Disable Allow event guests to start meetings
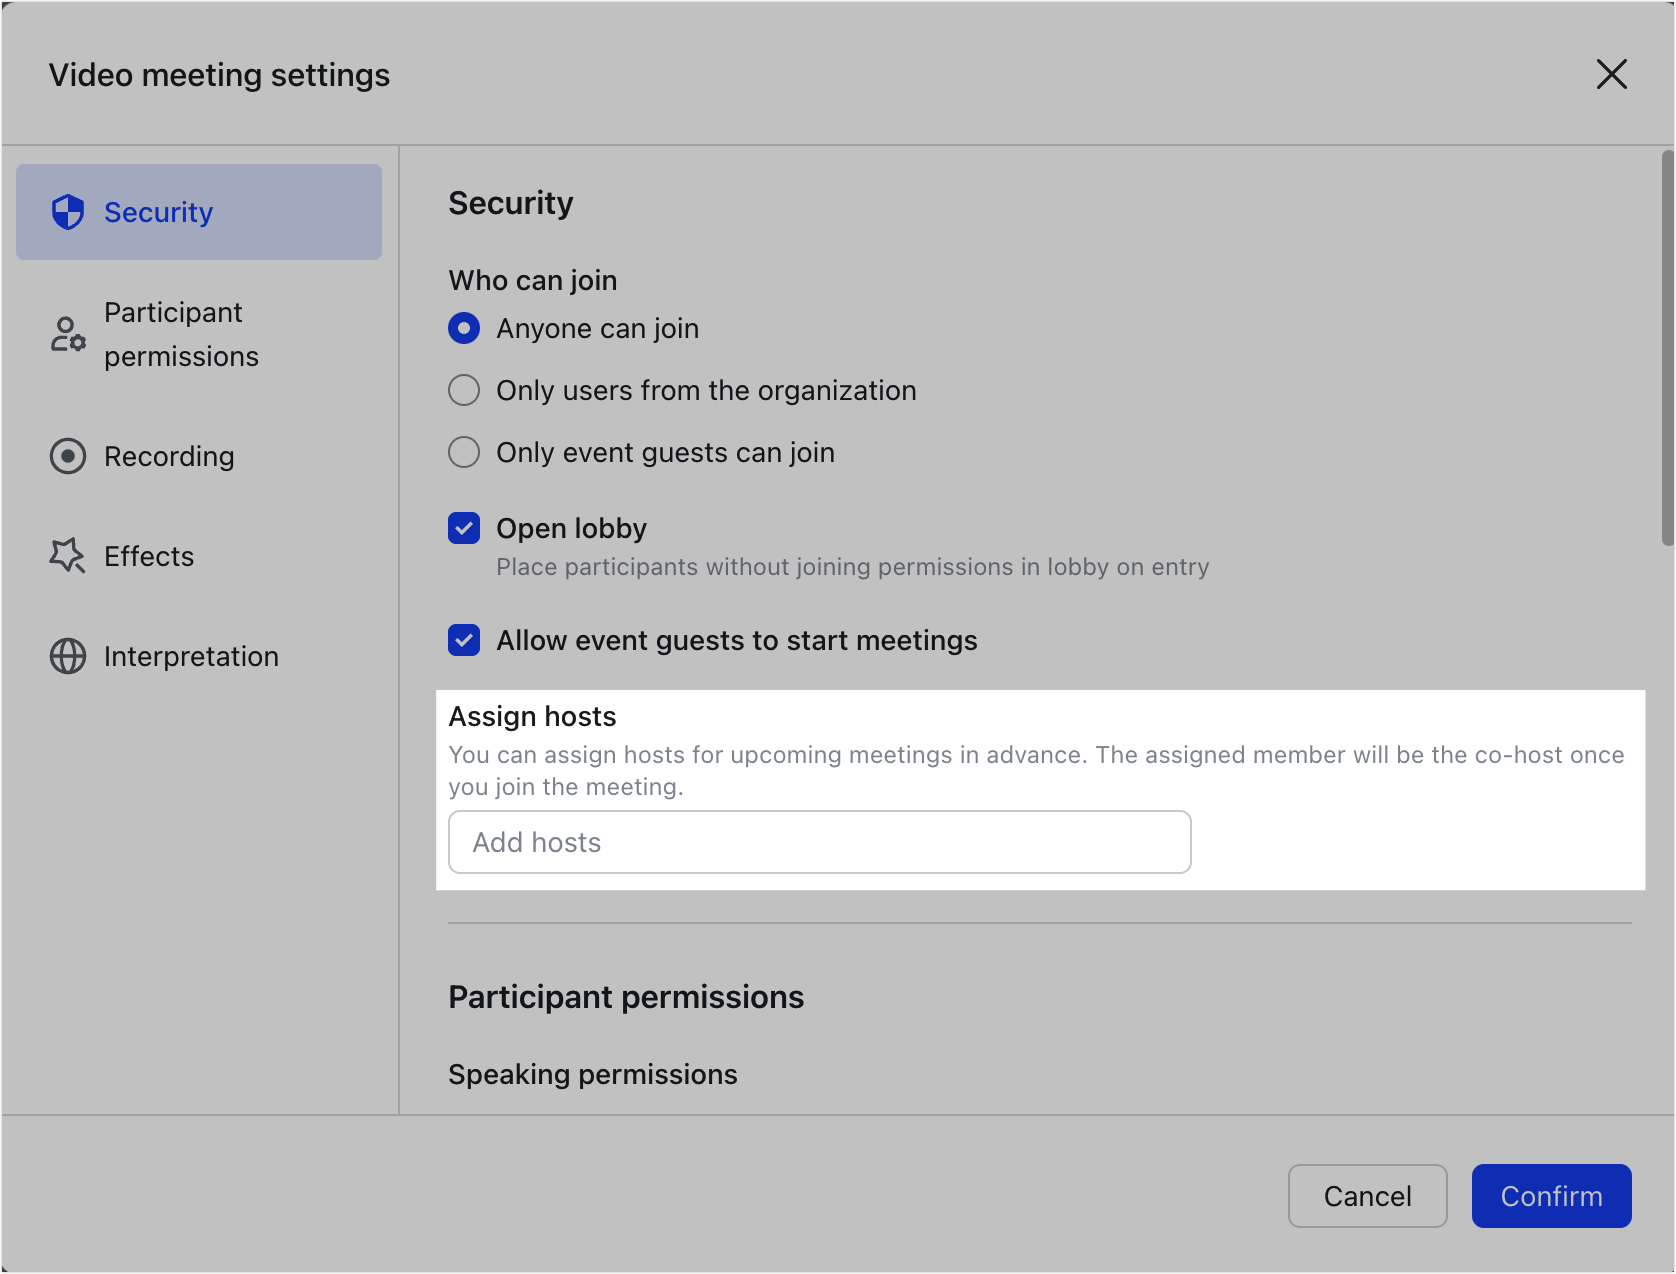This screenshot has width=1676, height=1274. point(464,640)
